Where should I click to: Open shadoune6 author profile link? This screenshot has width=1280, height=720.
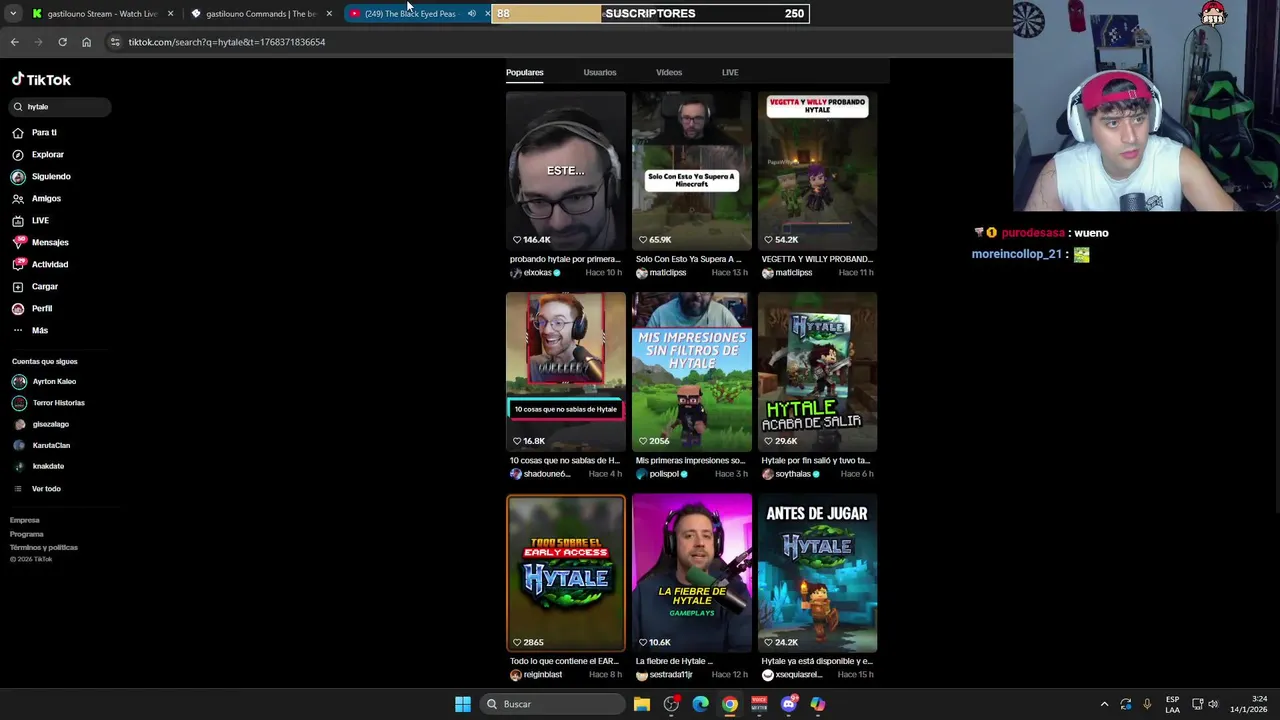coord(541,474)
